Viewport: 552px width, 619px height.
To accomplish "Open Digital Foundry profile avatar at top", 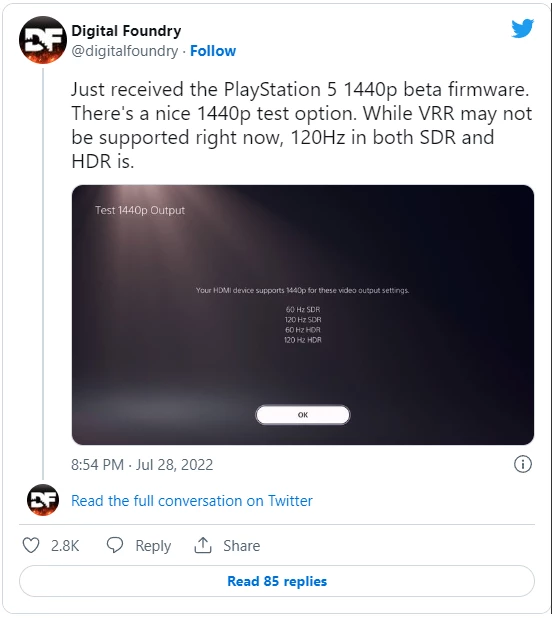I will coord(43,40).
